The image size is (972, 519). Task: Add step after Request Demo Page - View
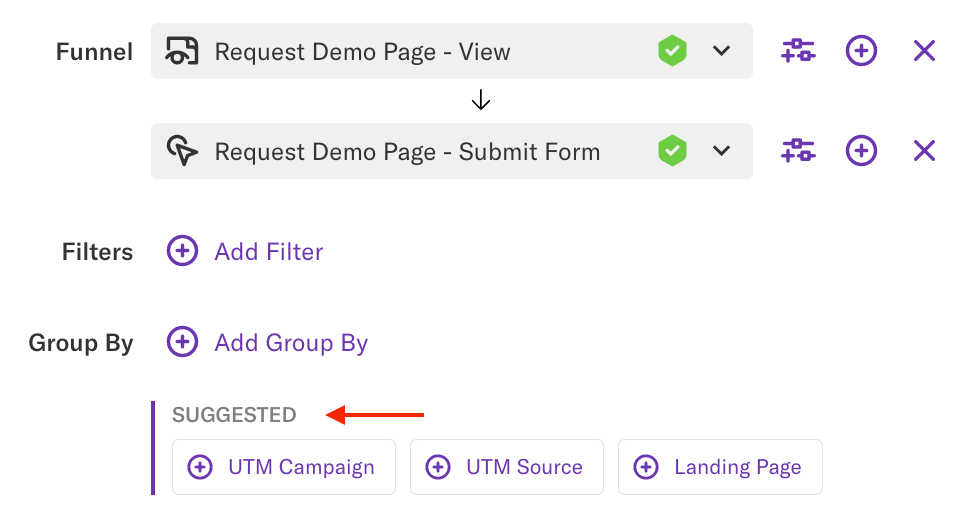pyautogui.click(x=861, y=50)
